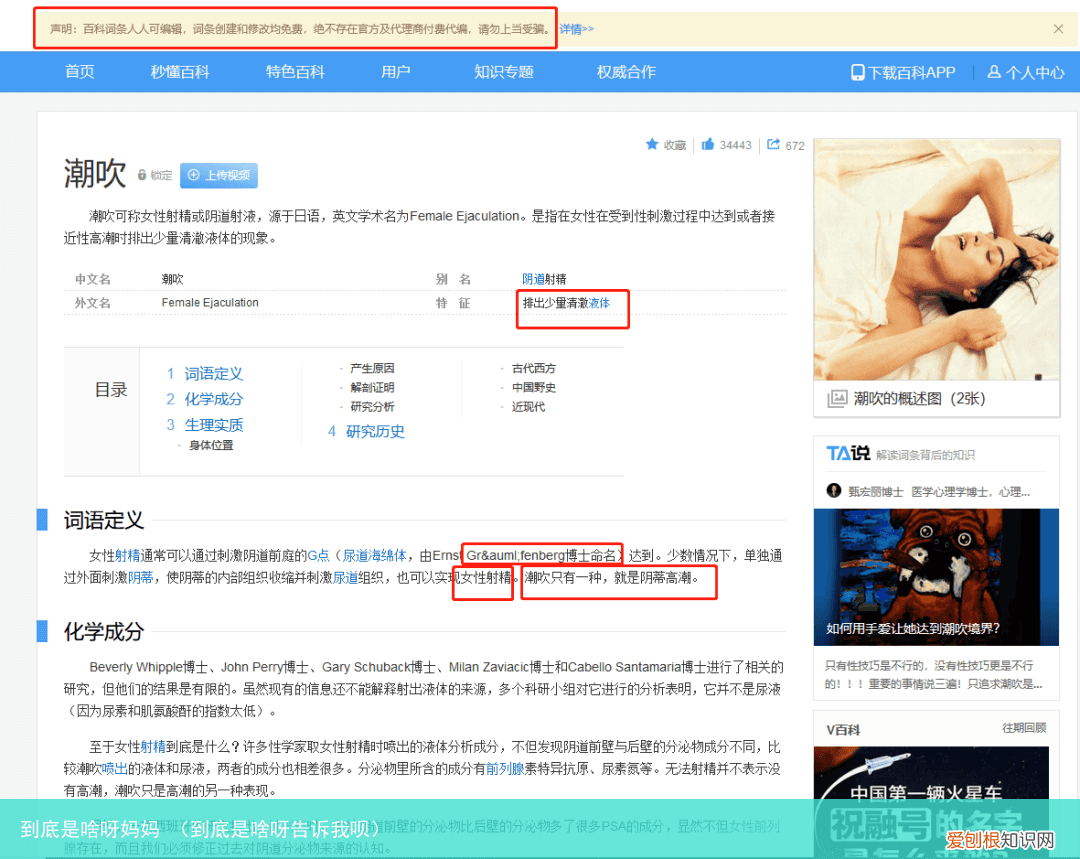Jump to 古代西方 sub-entry
Viewport: 1080px width, 859px height.
(x=534, y=368)
